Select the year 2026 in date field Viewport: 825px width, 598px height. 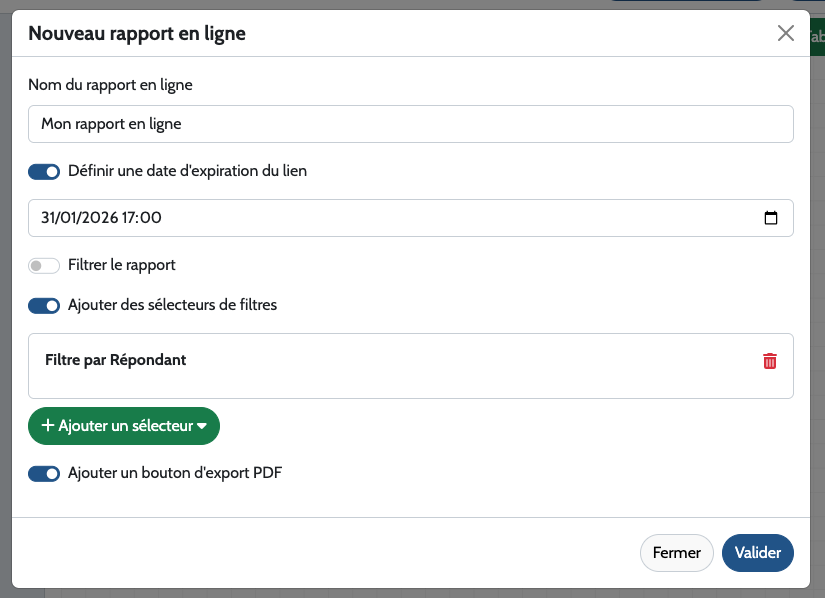[x=100, y=218]
